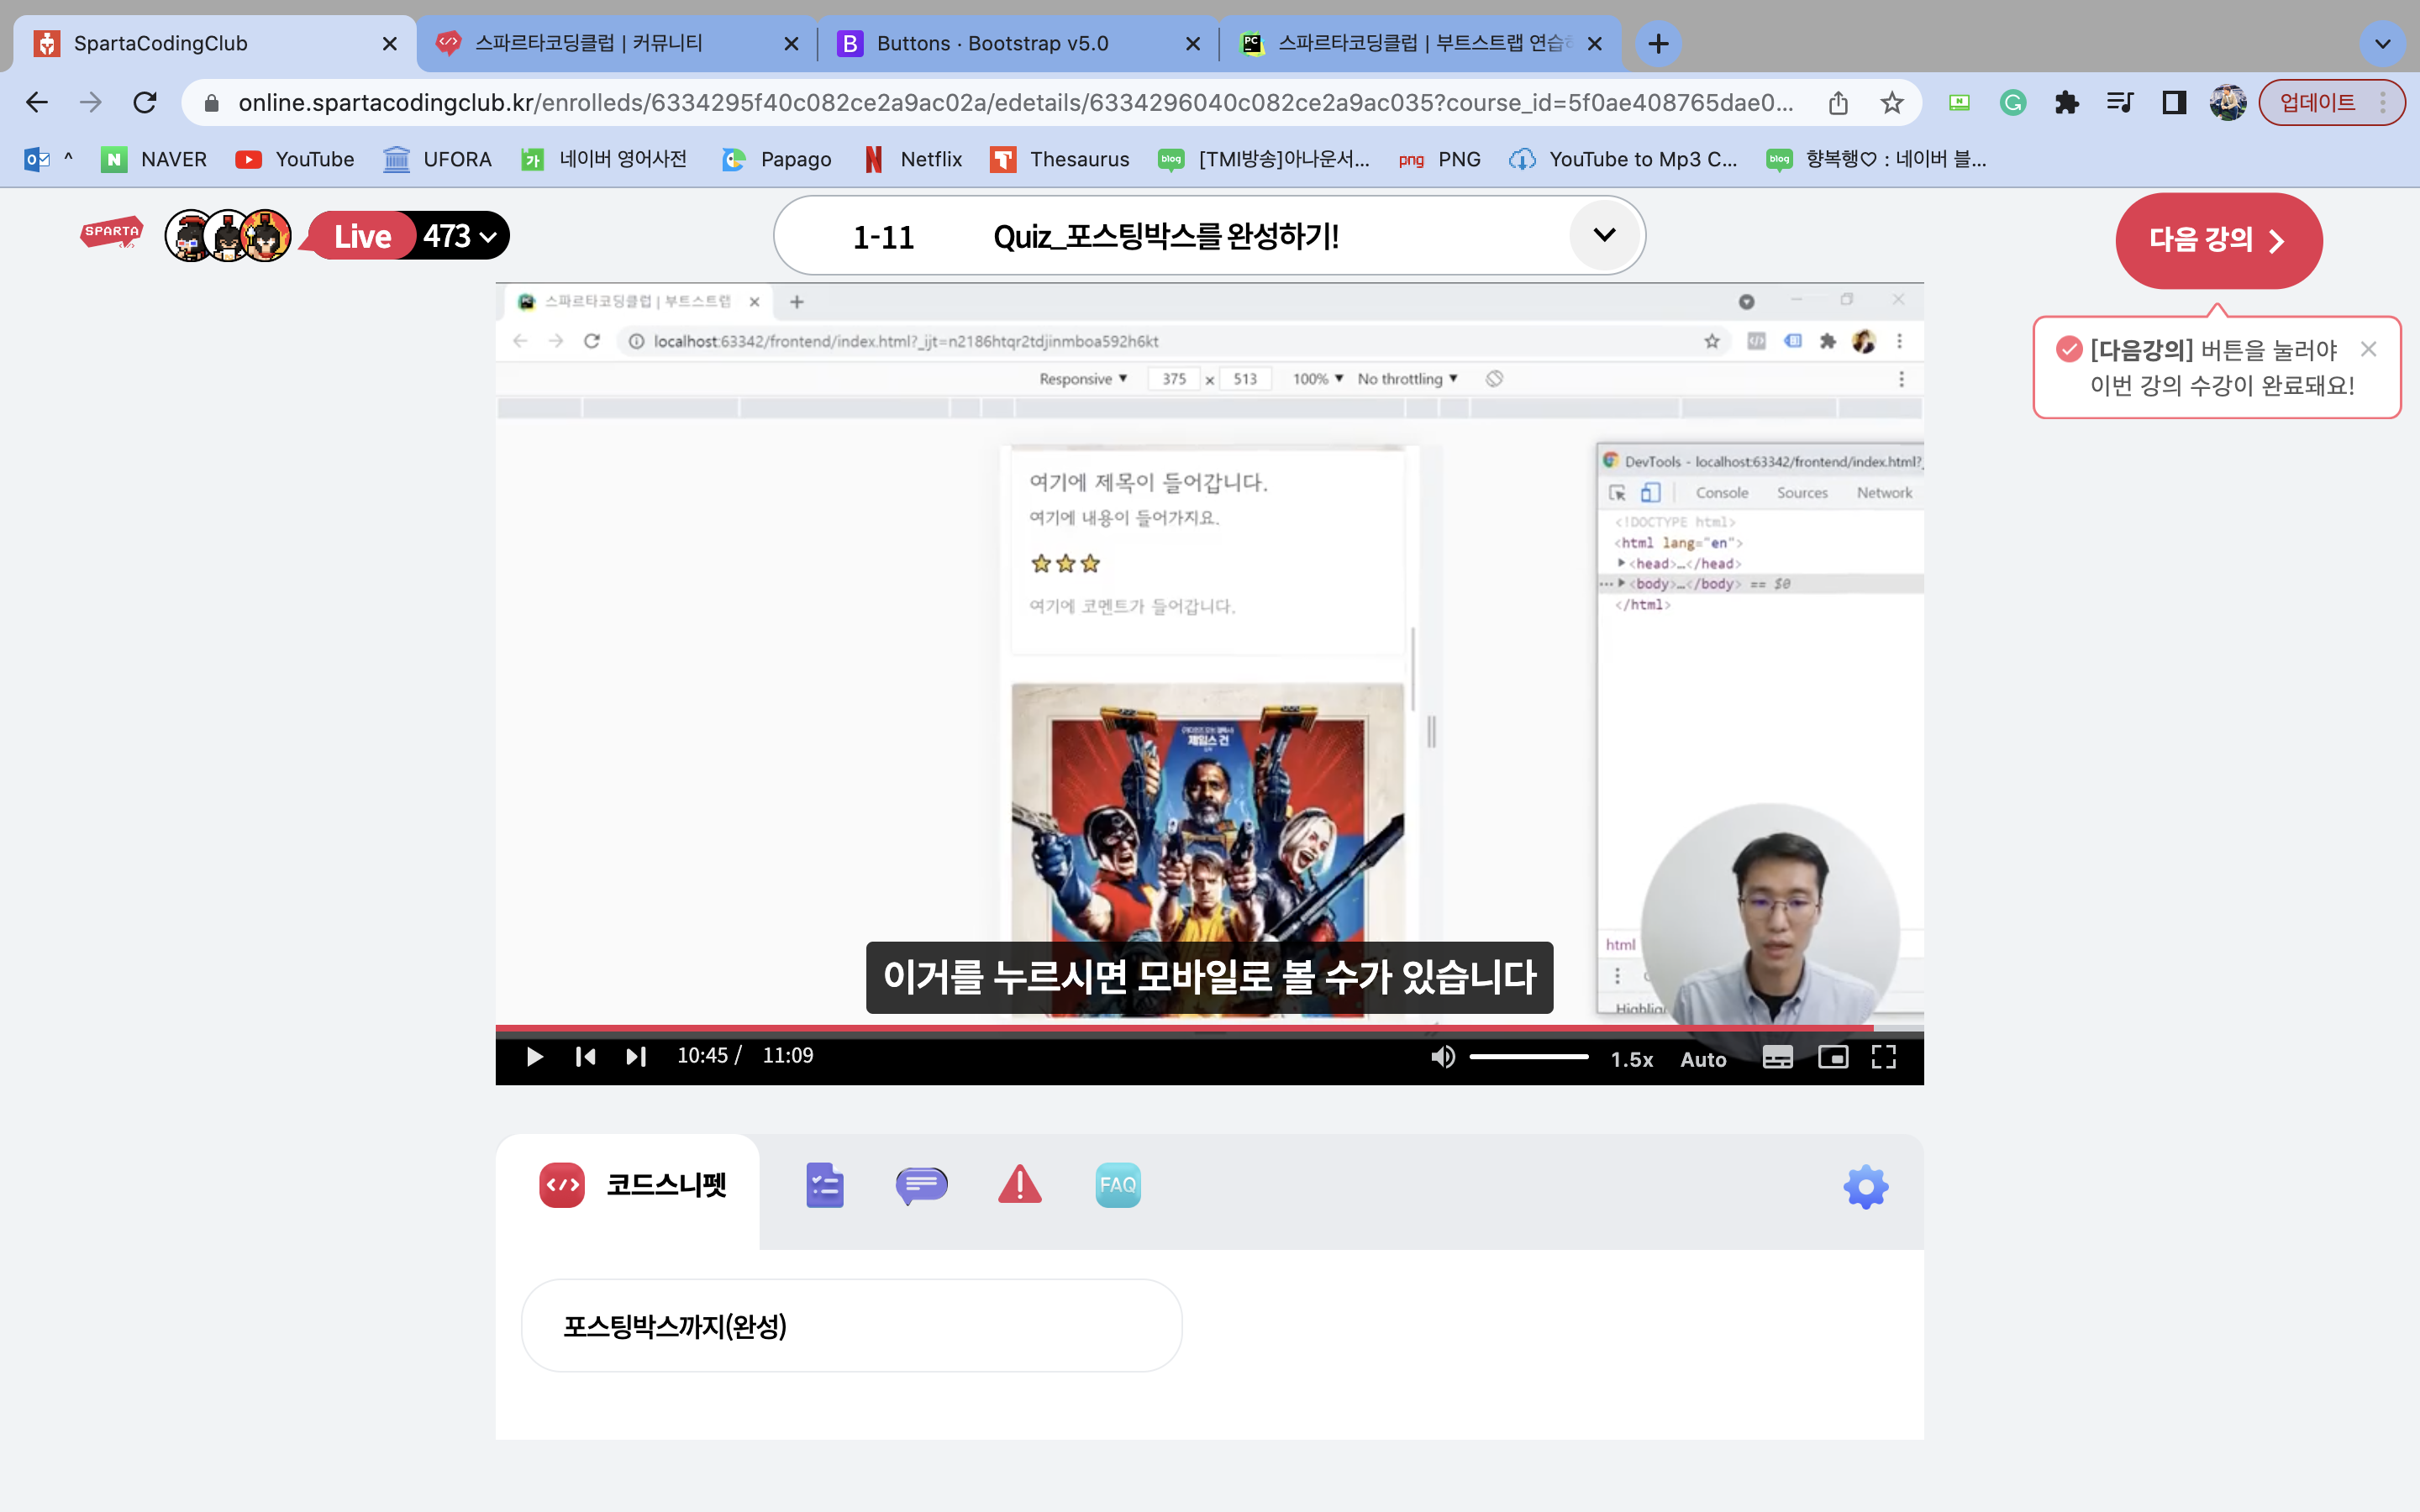
Task: Change the Auto video quality setting
Action: pyautogui.click(x=1703, y=1059)
